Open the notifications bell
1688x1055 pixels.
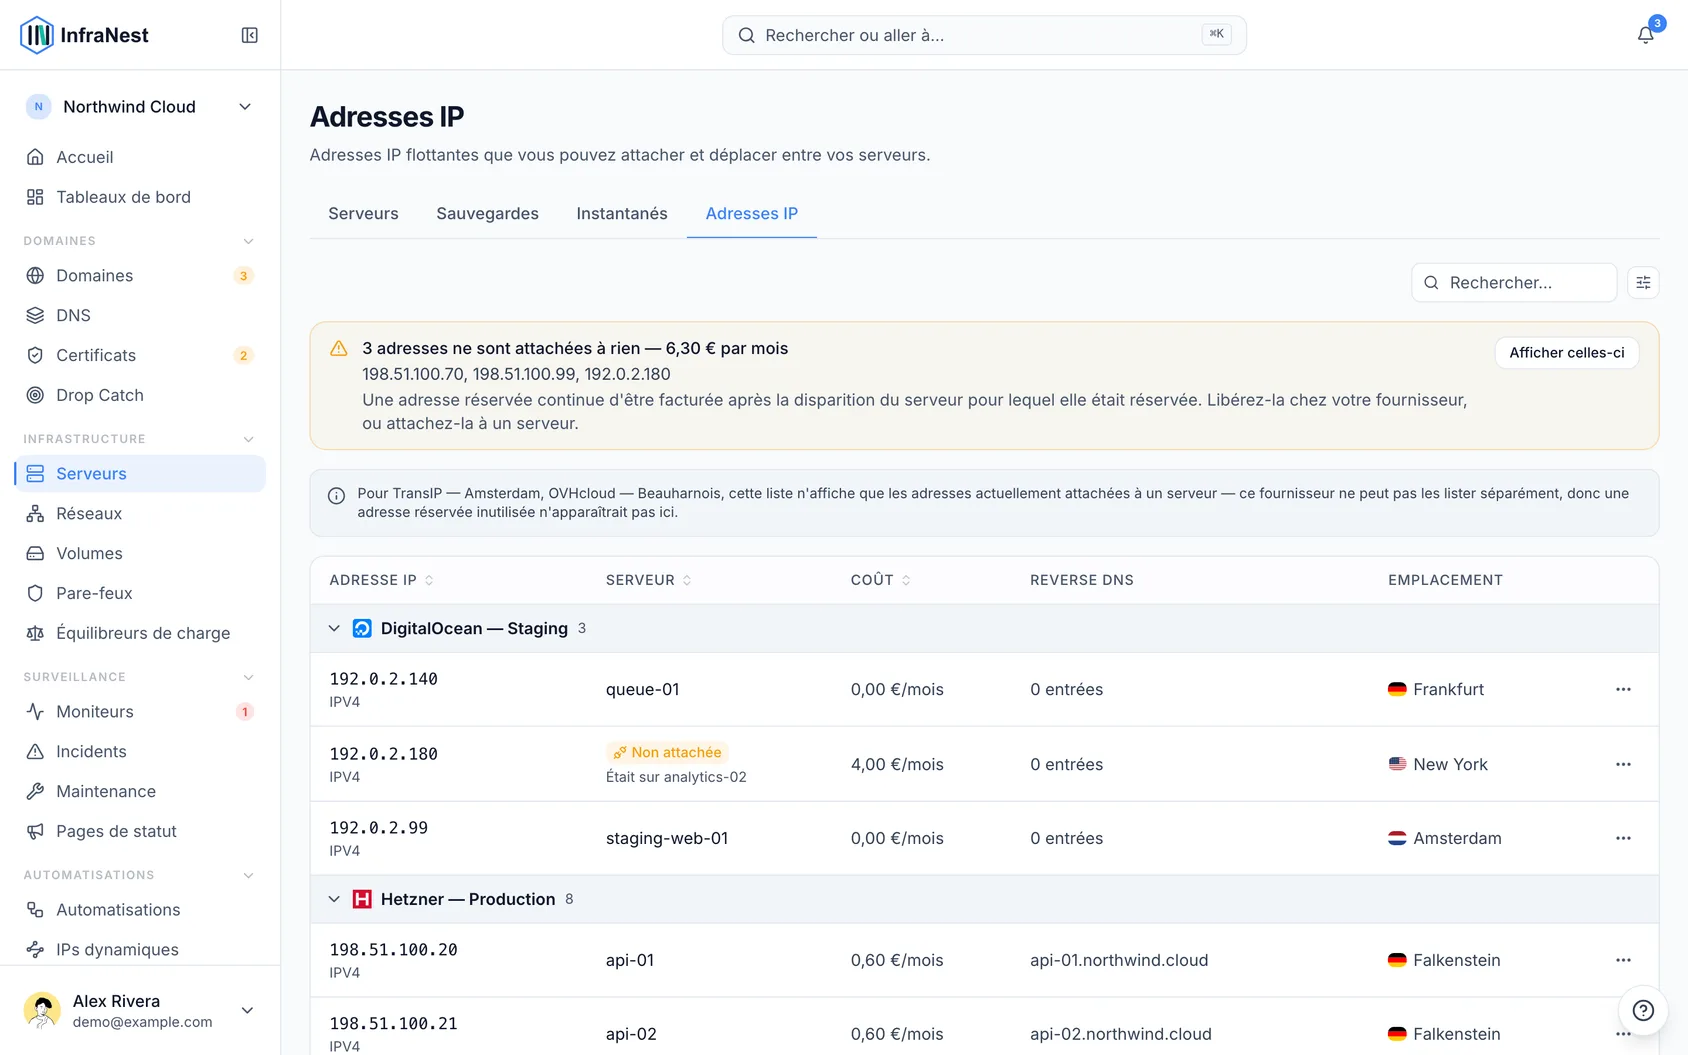click(x=1645, y=35)
